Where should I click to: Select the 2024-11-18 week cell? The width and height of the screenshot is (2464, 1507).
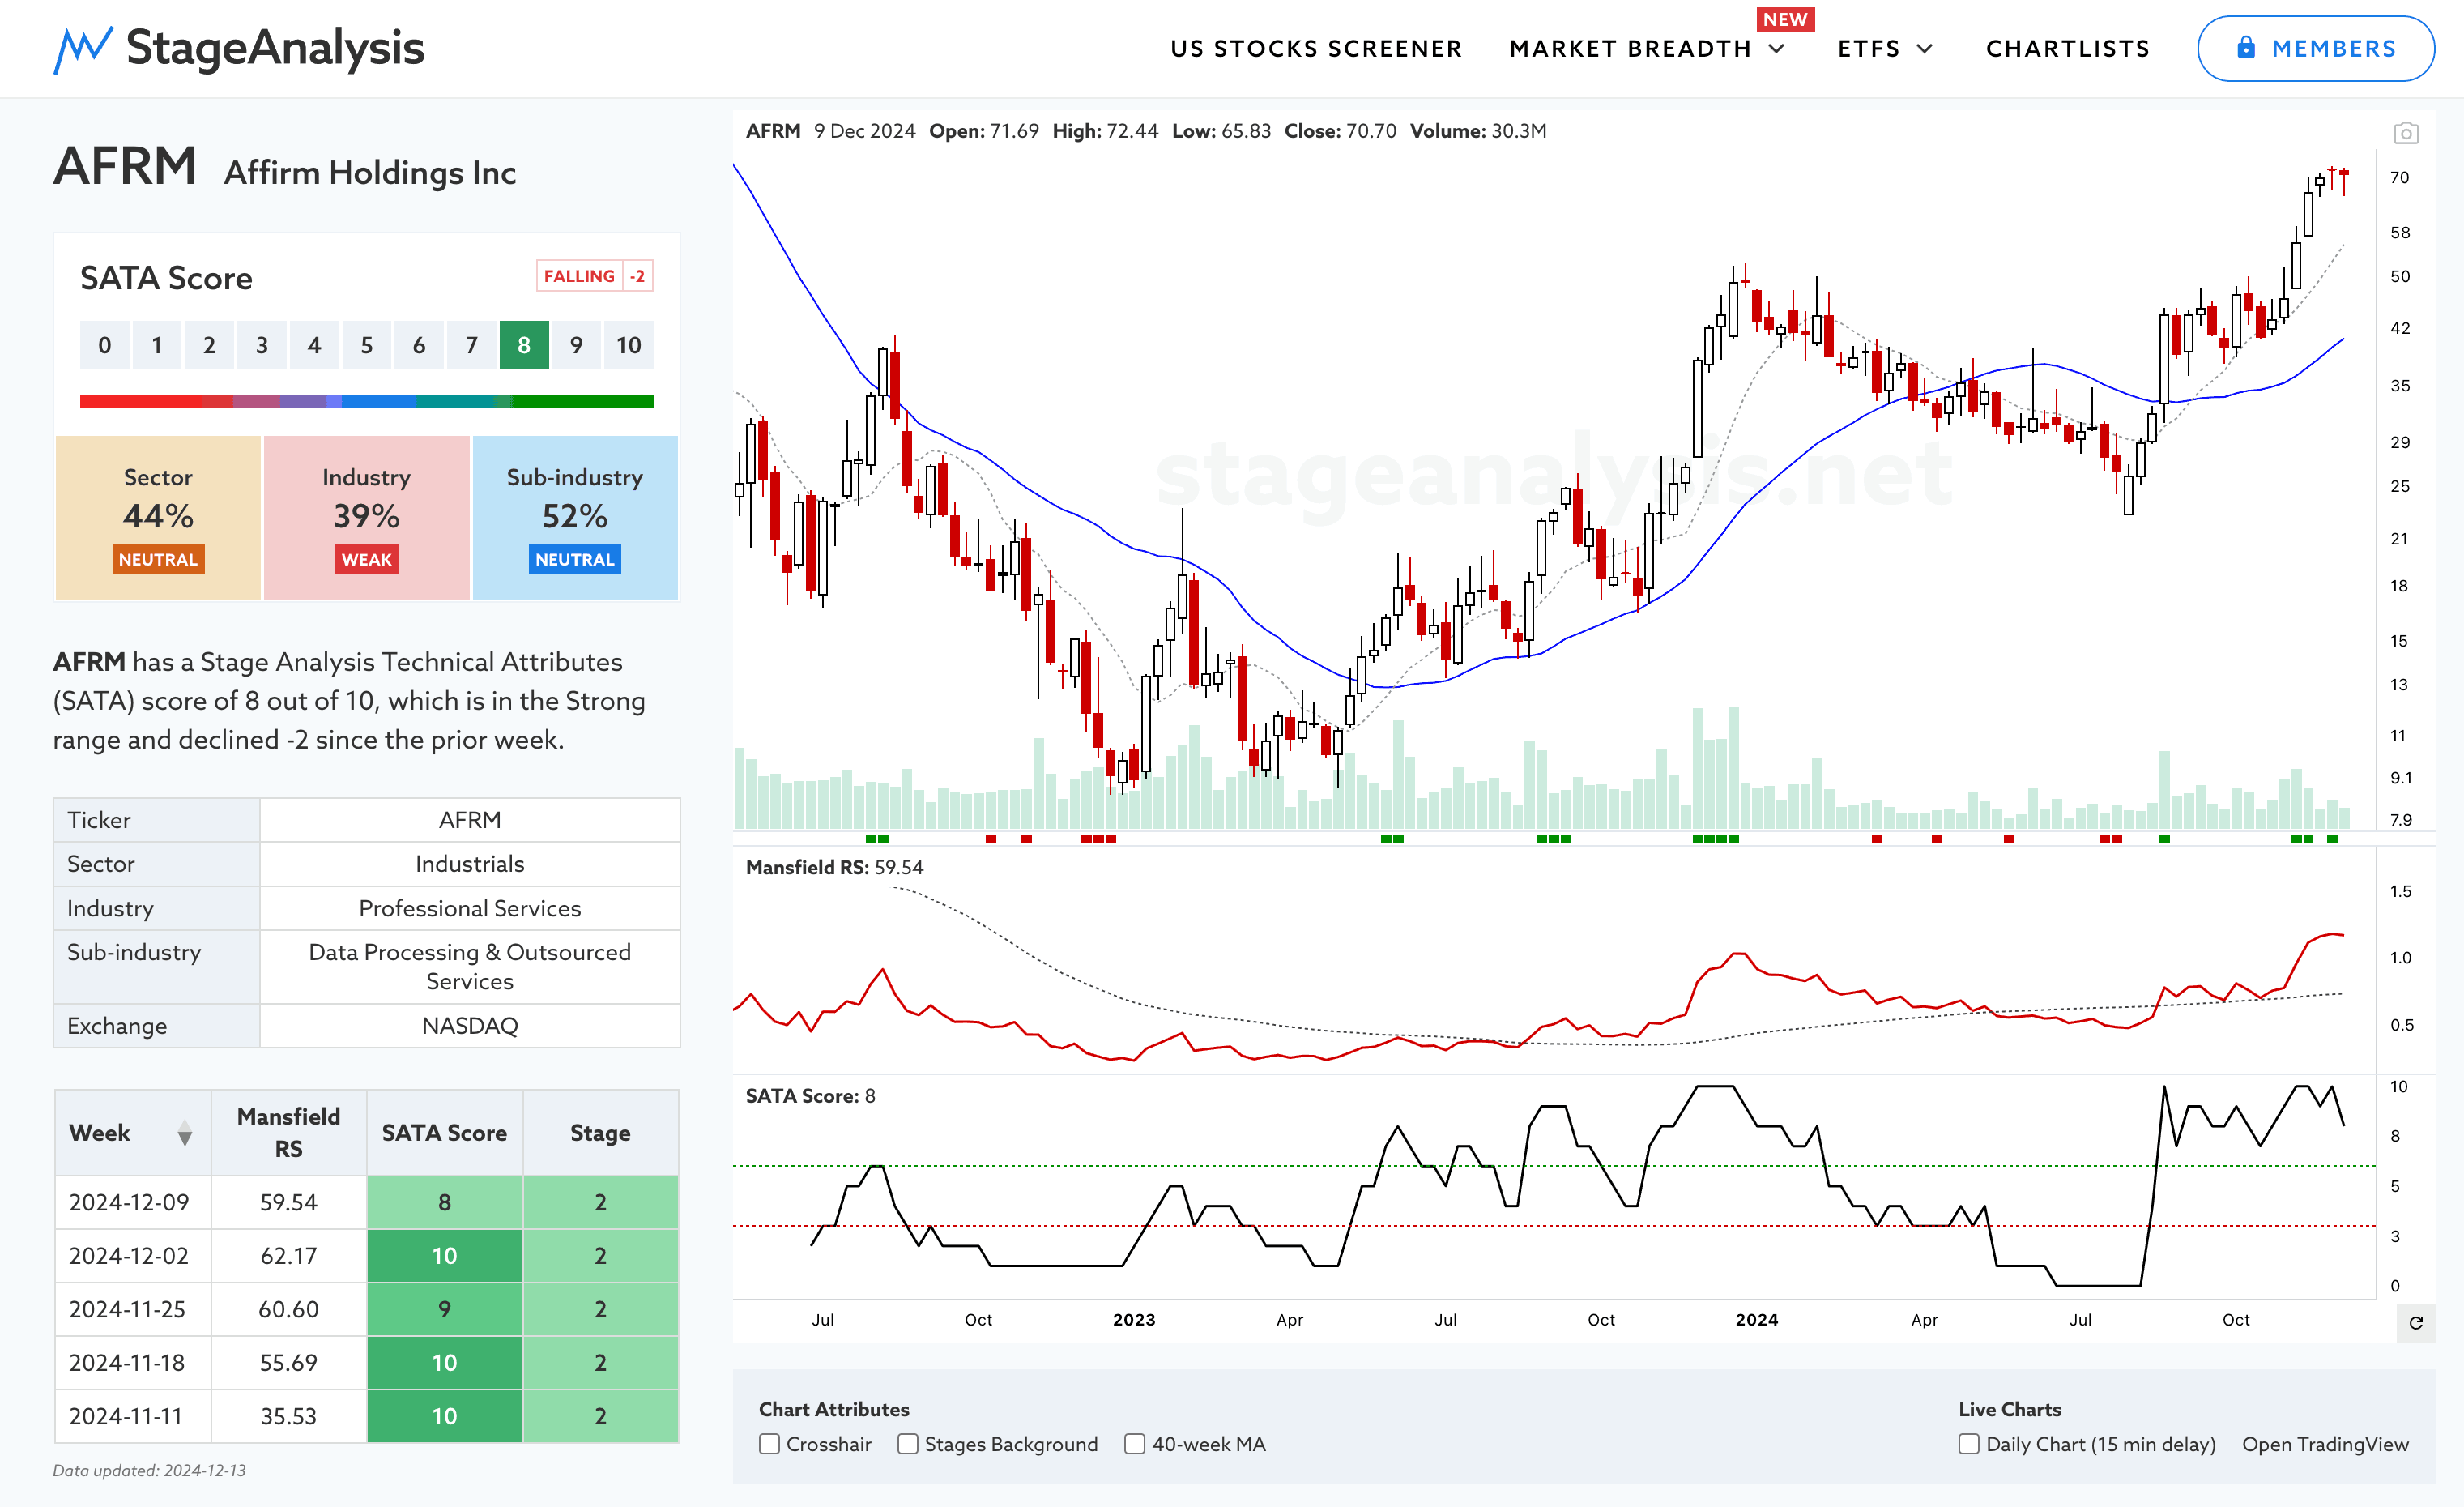pos(132,1363)
